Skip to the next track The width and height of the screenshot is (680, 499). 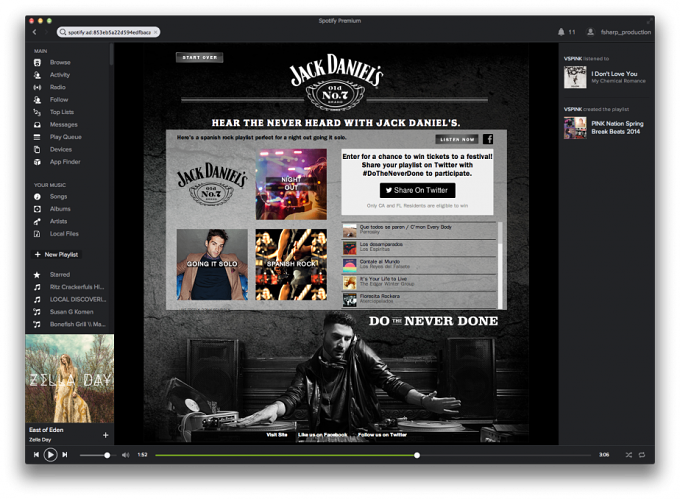(x=65, y=455)
